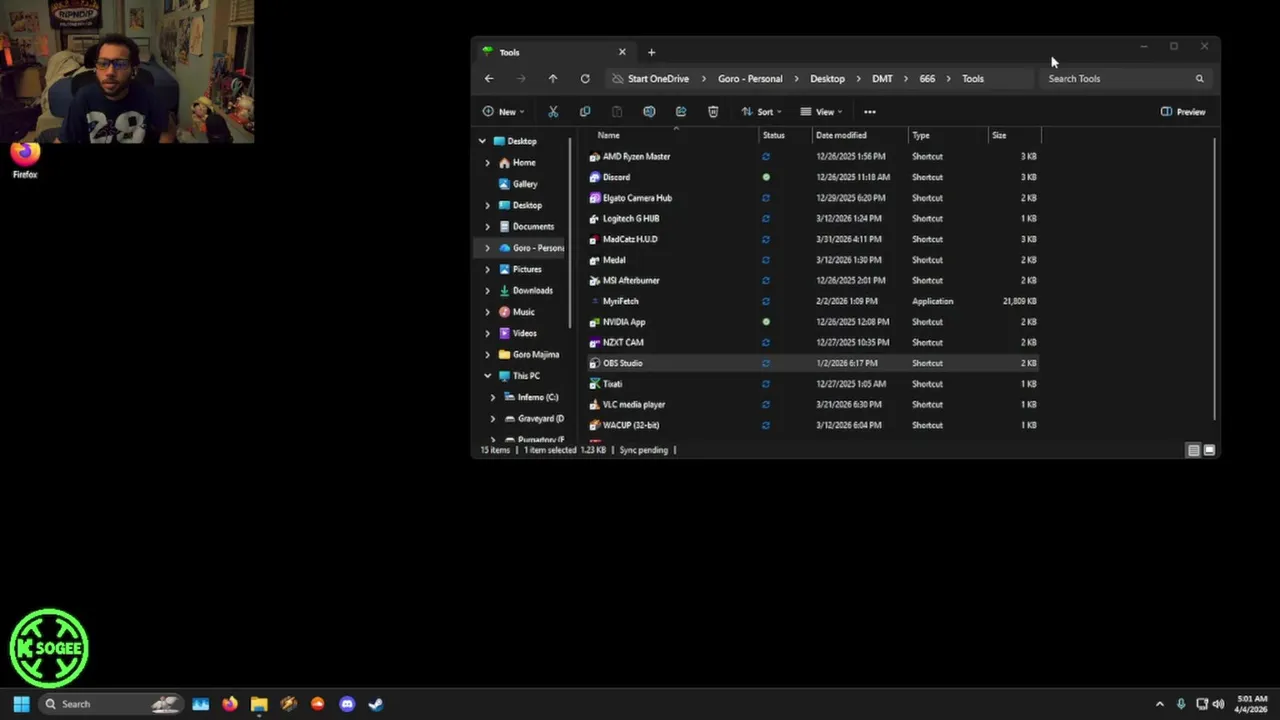This screenshot has width=1280, height=720.
Task: Show hidden system tray icons
Action: click(1160, 704)
